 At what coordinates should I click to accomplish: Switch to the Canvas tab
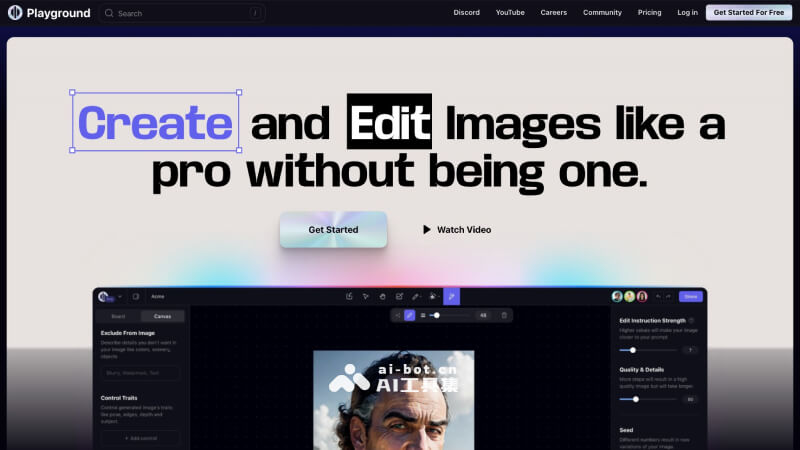(x=162, y=316)
